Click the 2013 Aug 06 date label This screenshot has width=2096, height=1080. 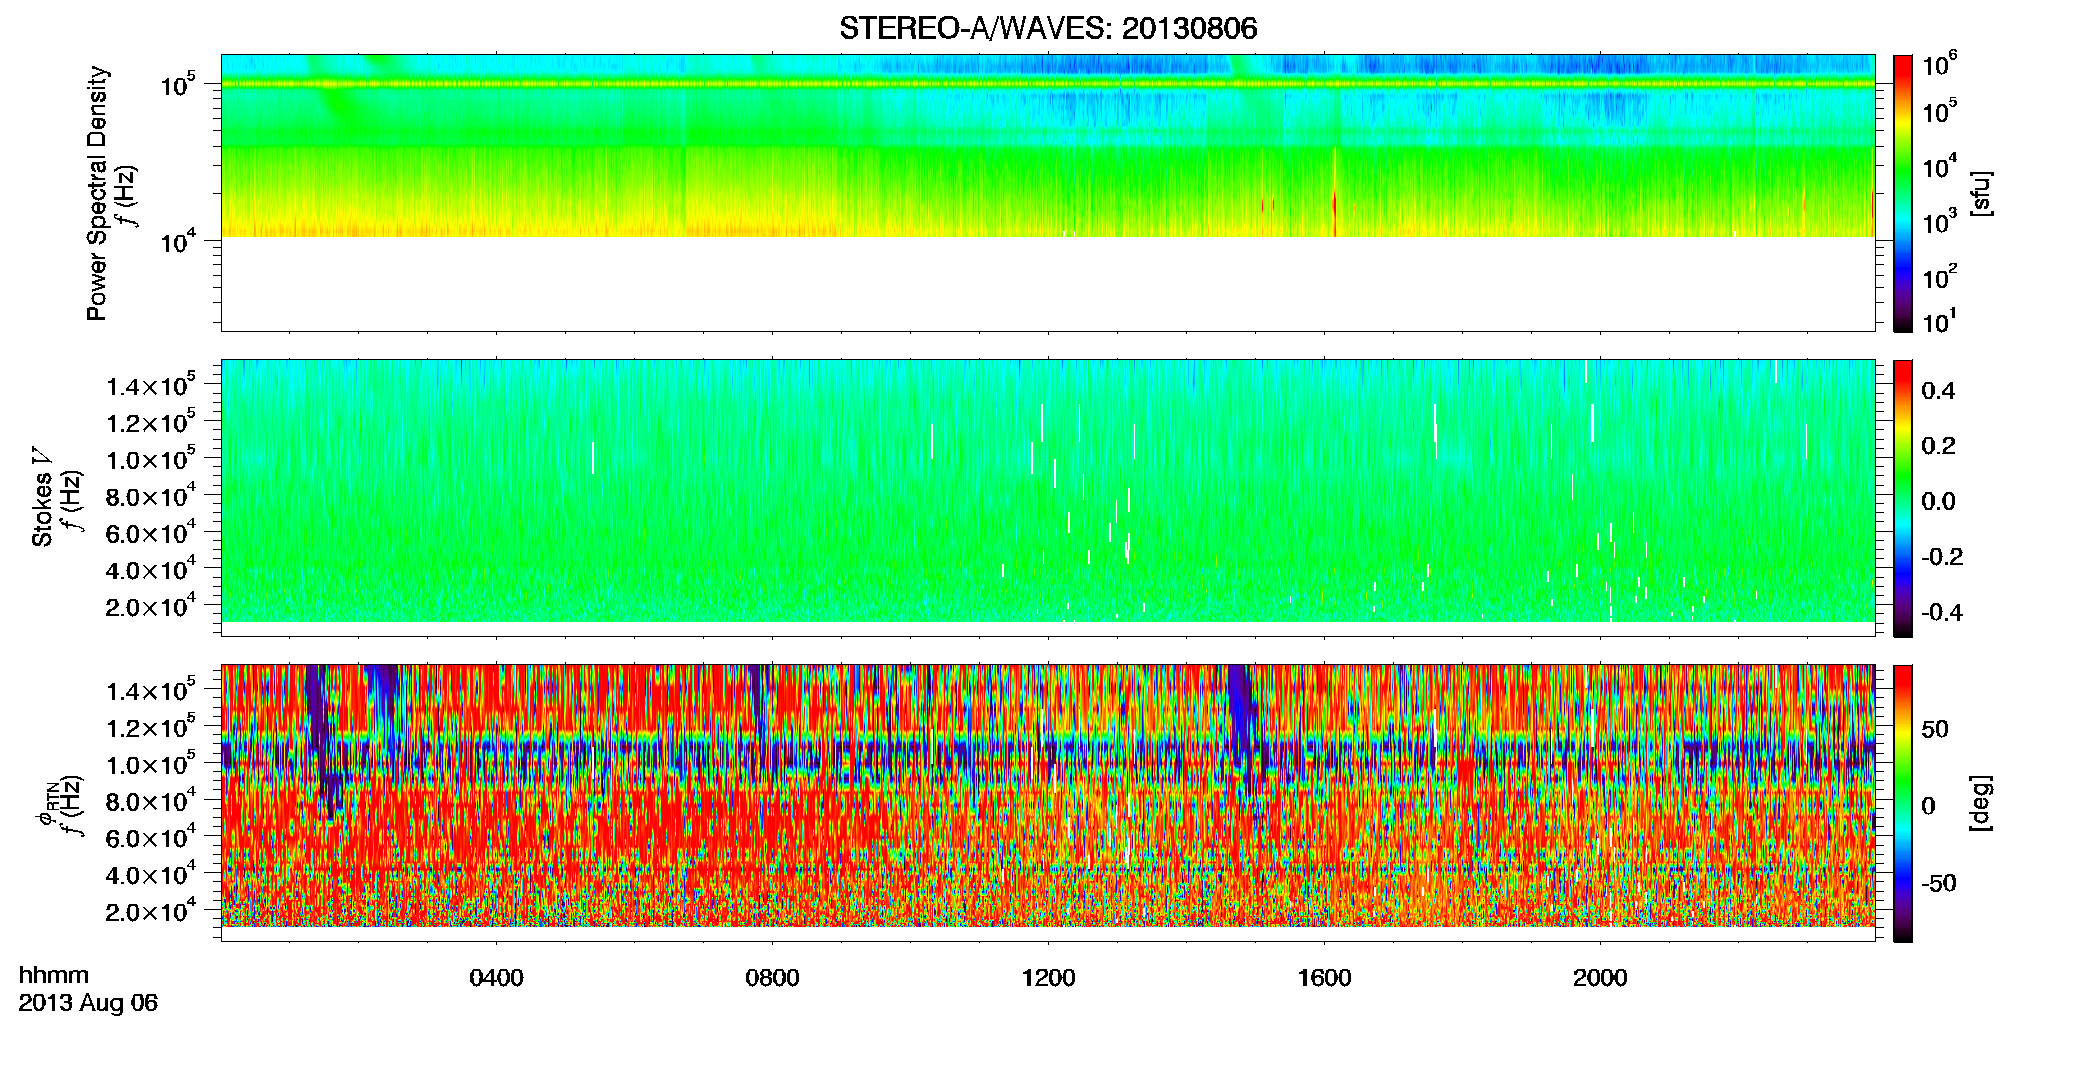pos(88,1003)
